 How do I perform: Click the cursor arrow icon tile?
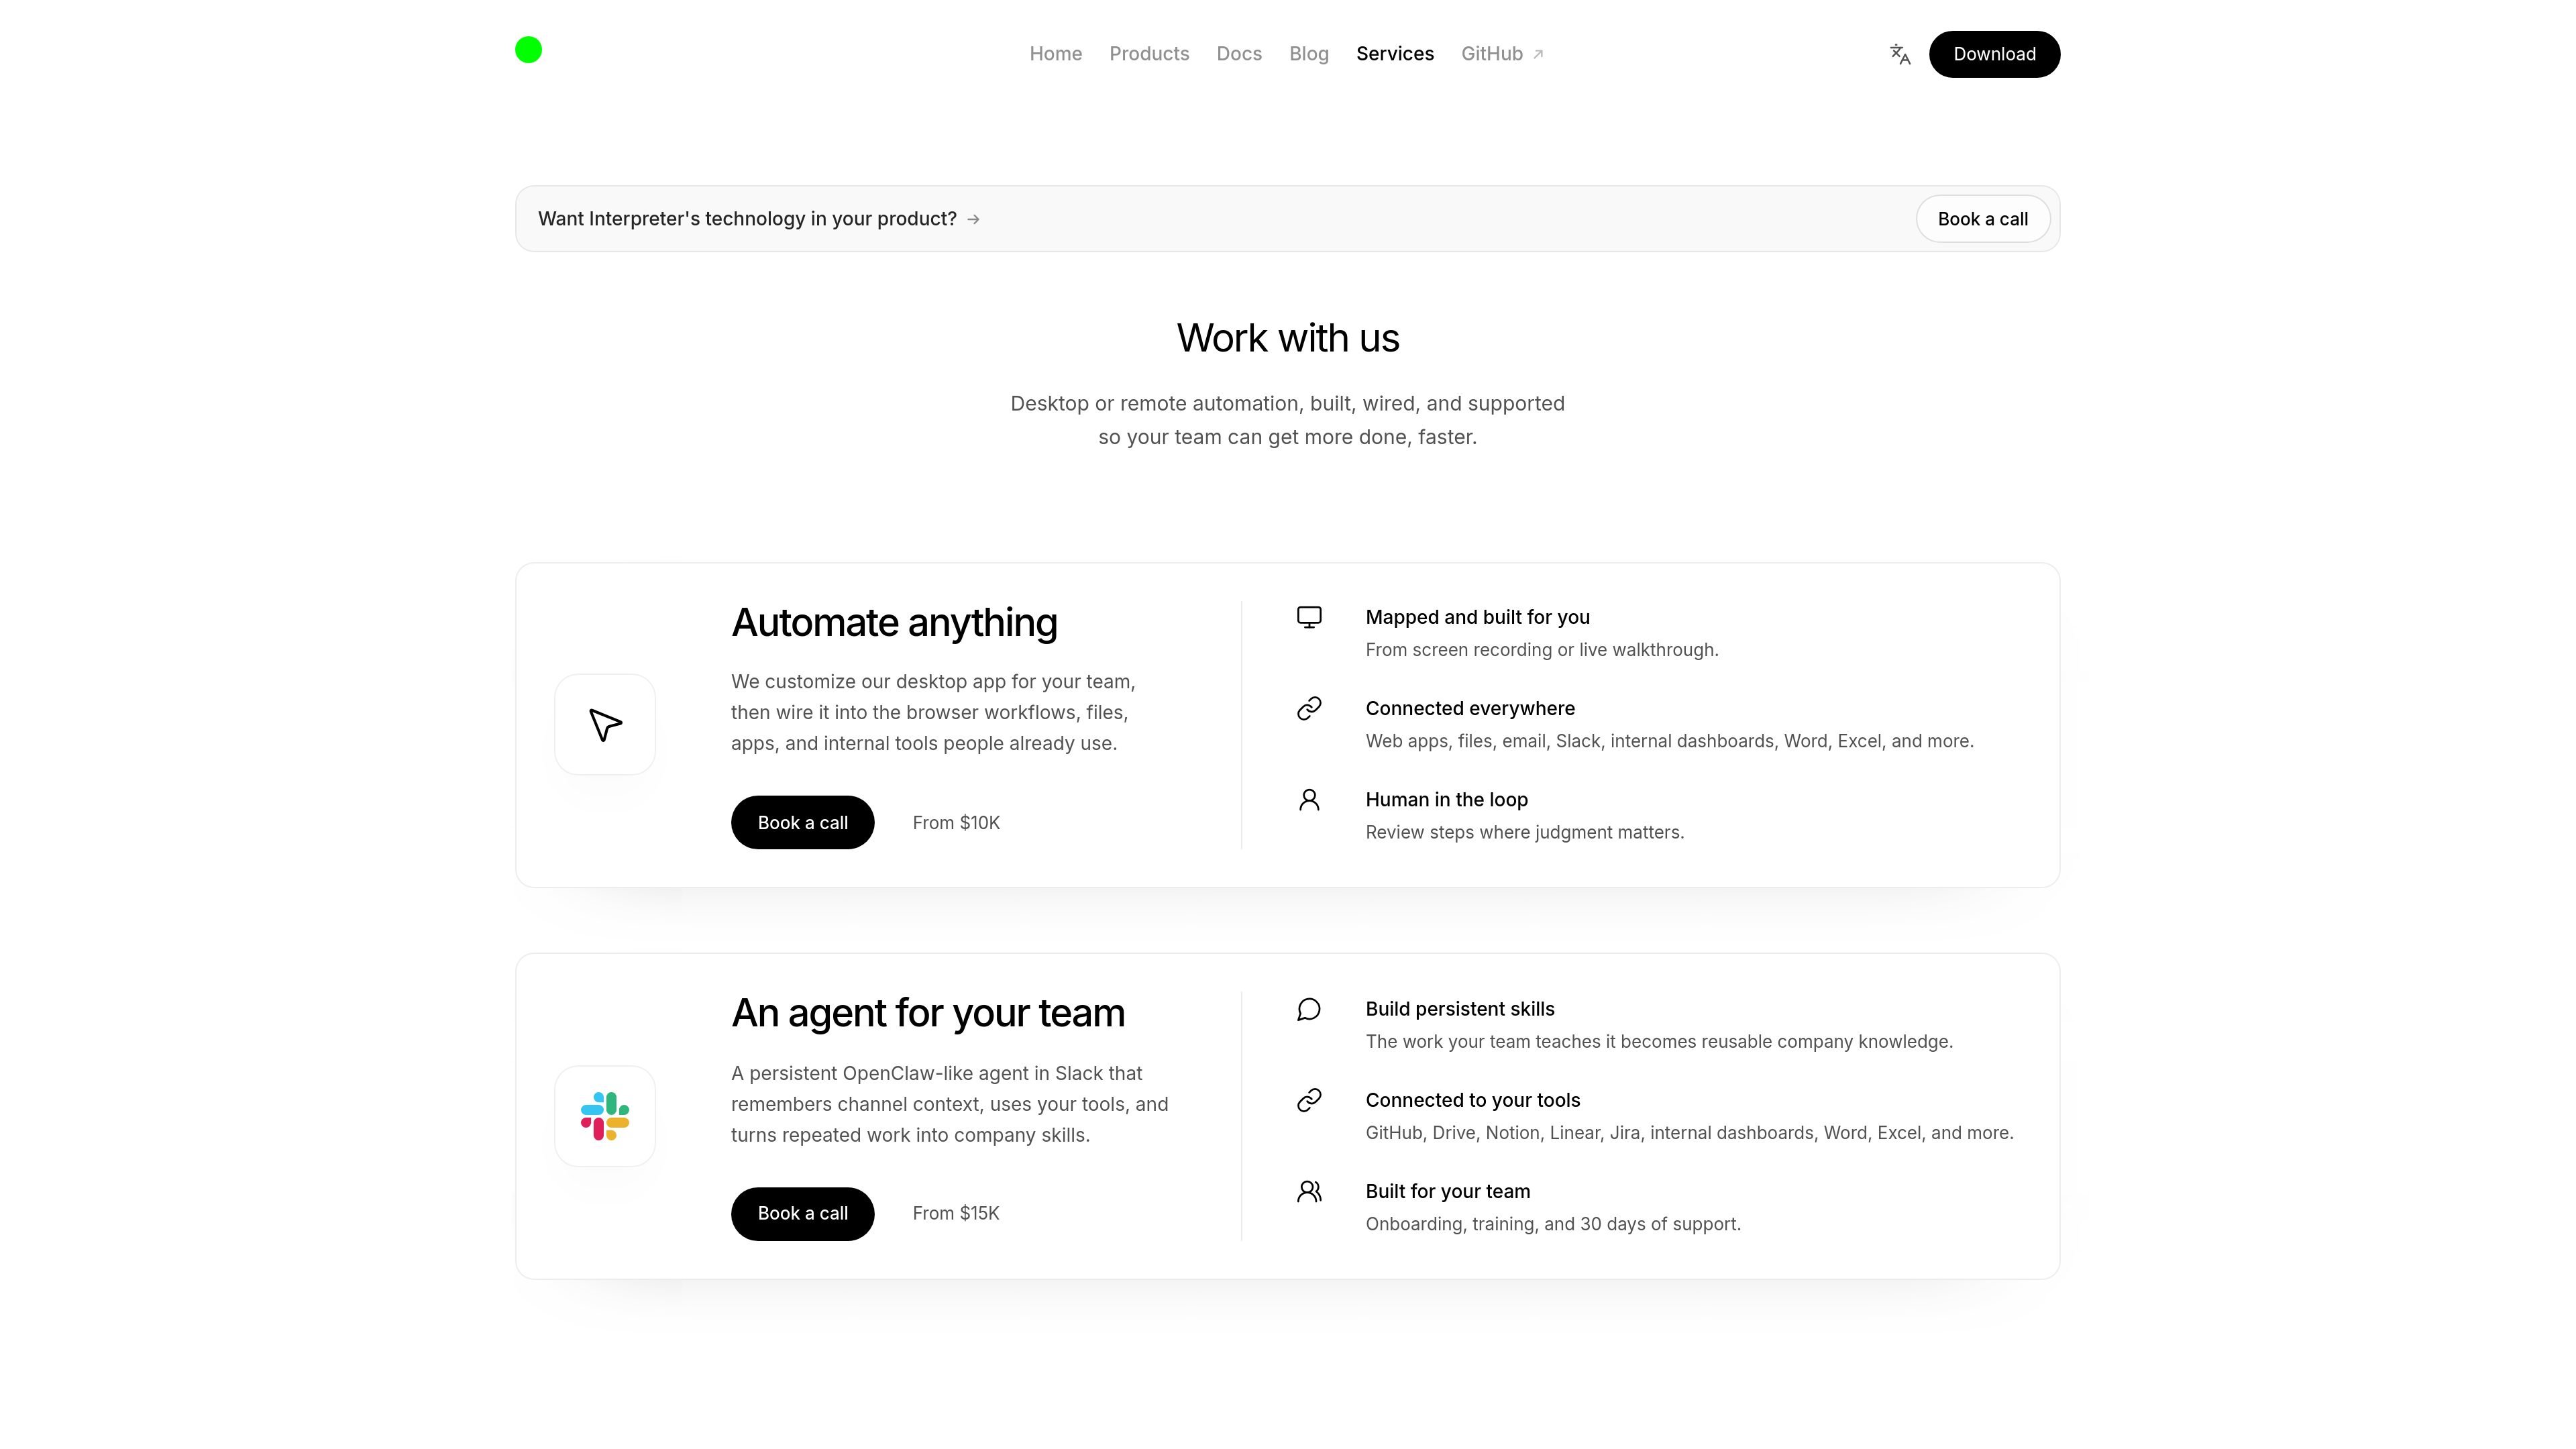605,724
